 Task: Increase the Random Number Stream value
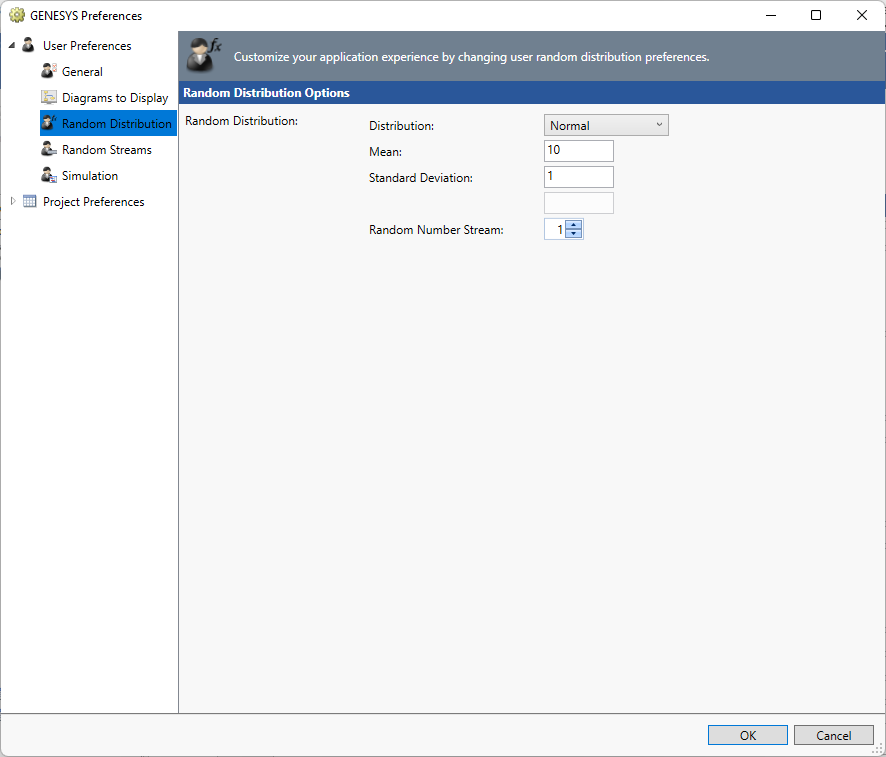574,225
